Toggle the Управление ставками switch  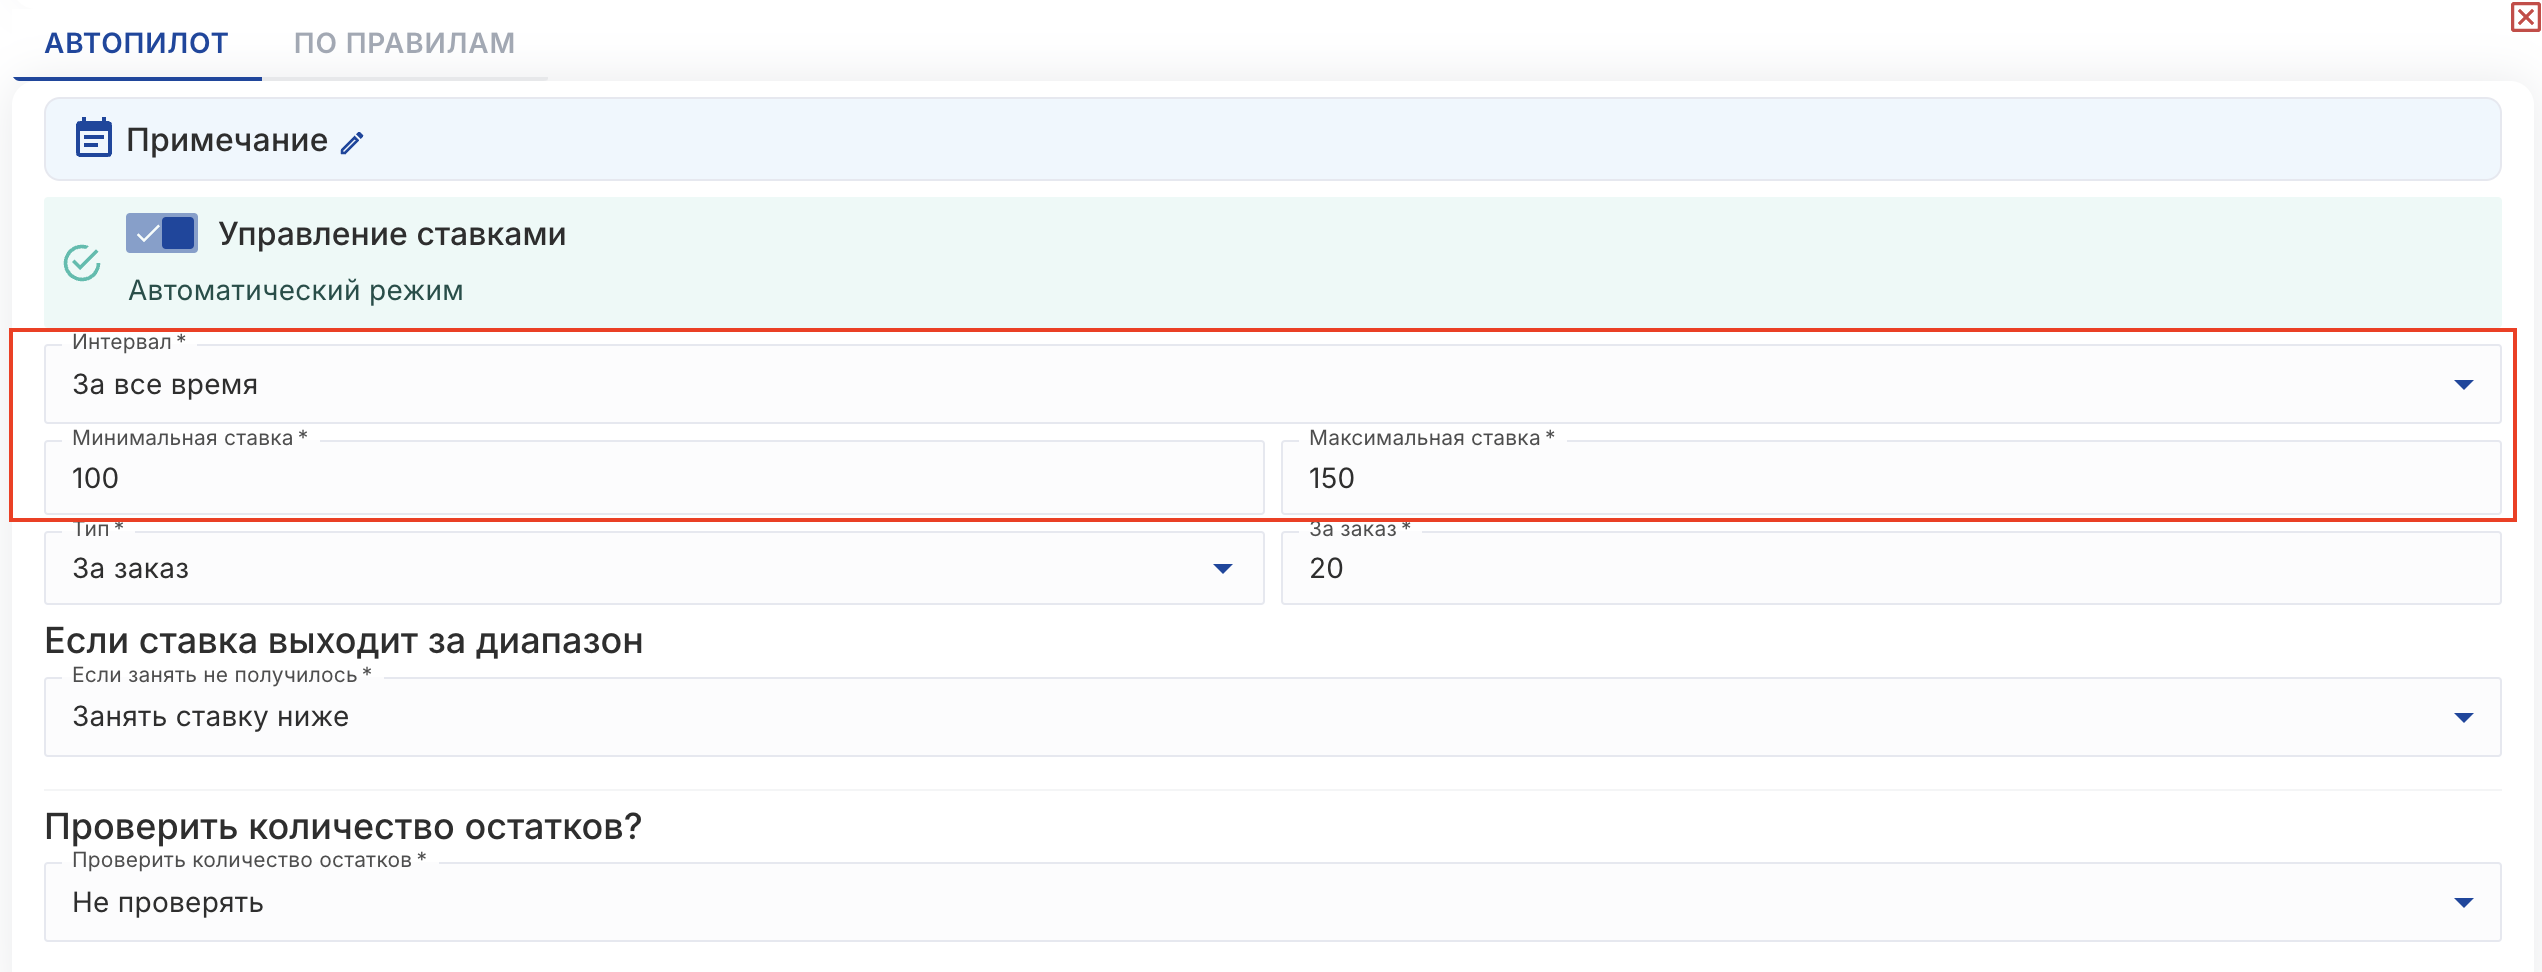pyautogui.click(x=162, y=234)
